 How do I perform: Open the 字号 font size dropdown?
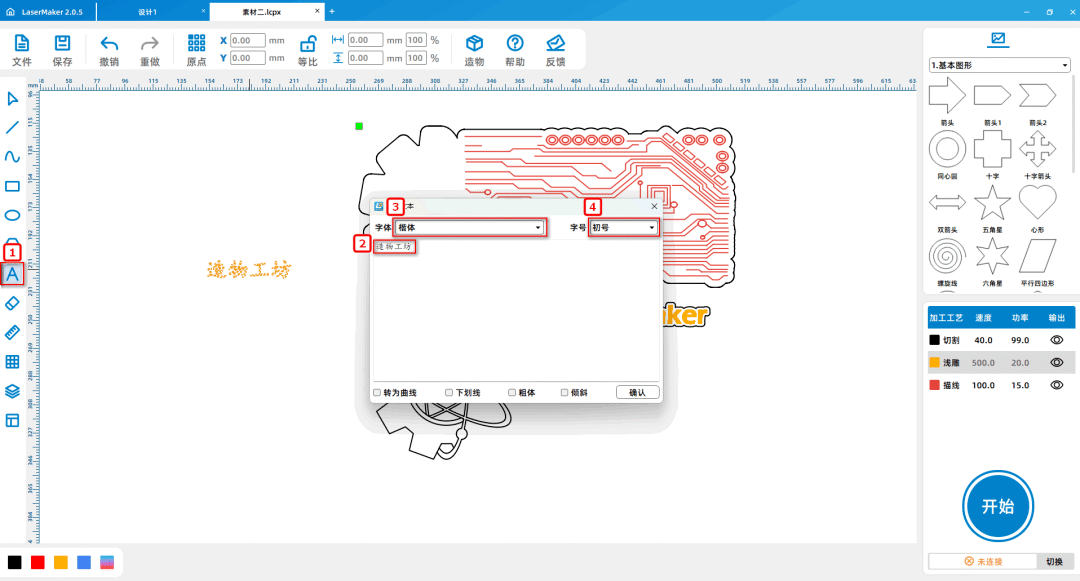(x=624, y=228)
